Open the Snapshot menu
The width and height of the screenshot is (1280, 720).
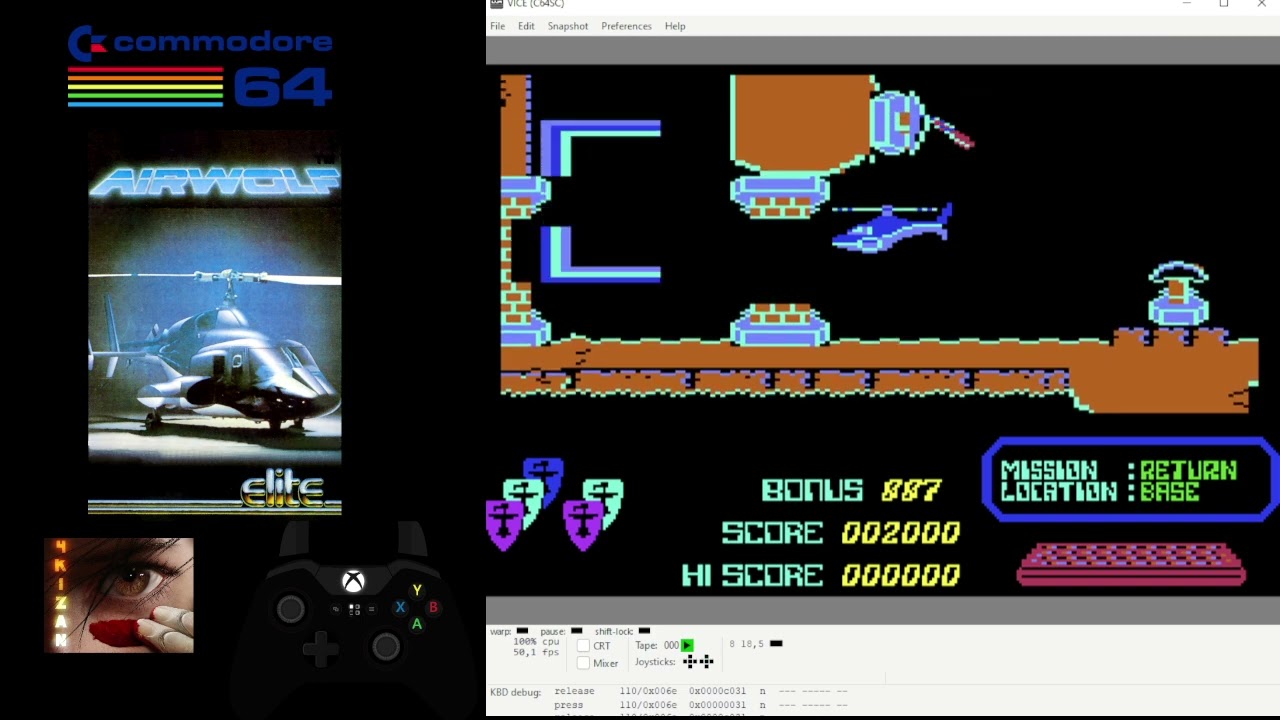point(568,26)
